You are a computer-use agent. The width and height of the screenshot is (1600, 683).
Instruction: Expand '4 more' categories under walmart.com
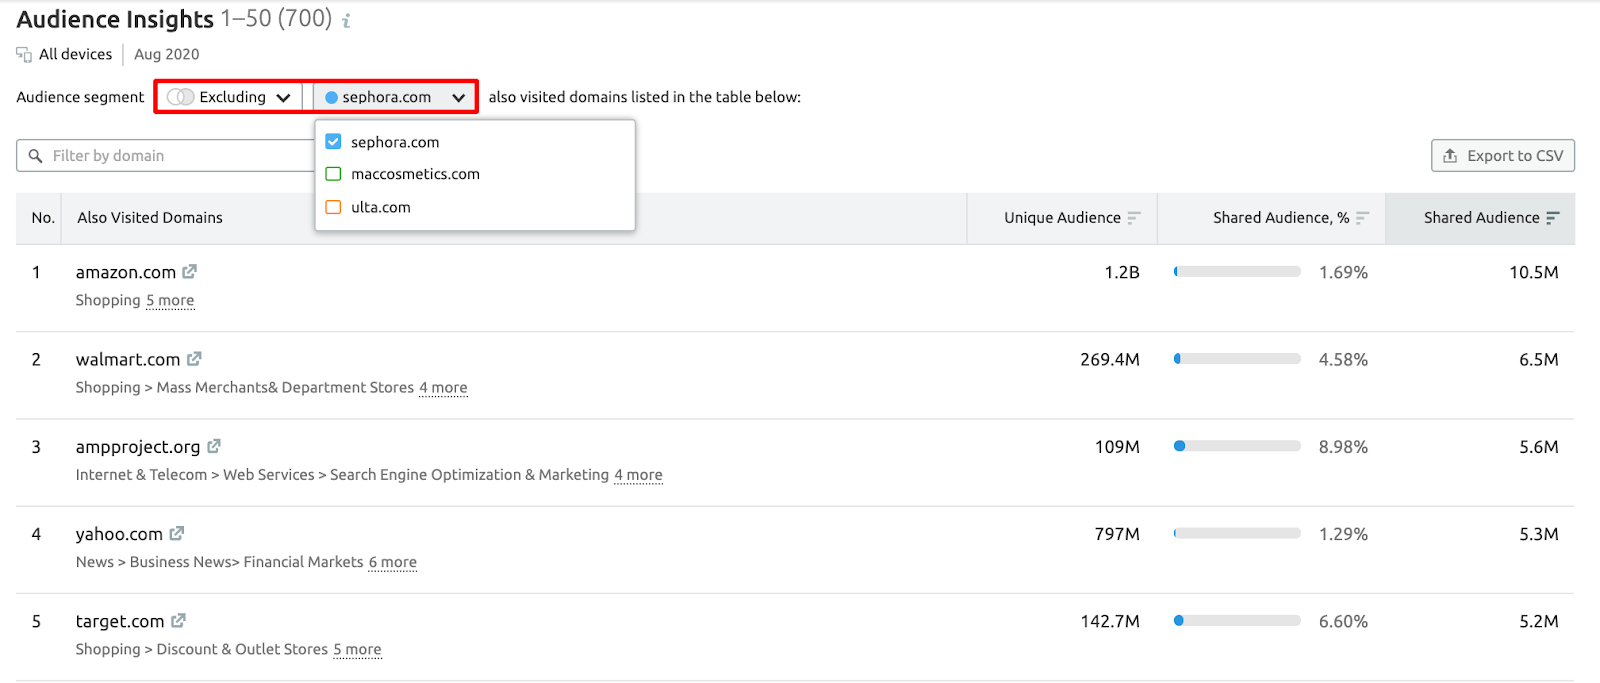[x=443, y=387]
